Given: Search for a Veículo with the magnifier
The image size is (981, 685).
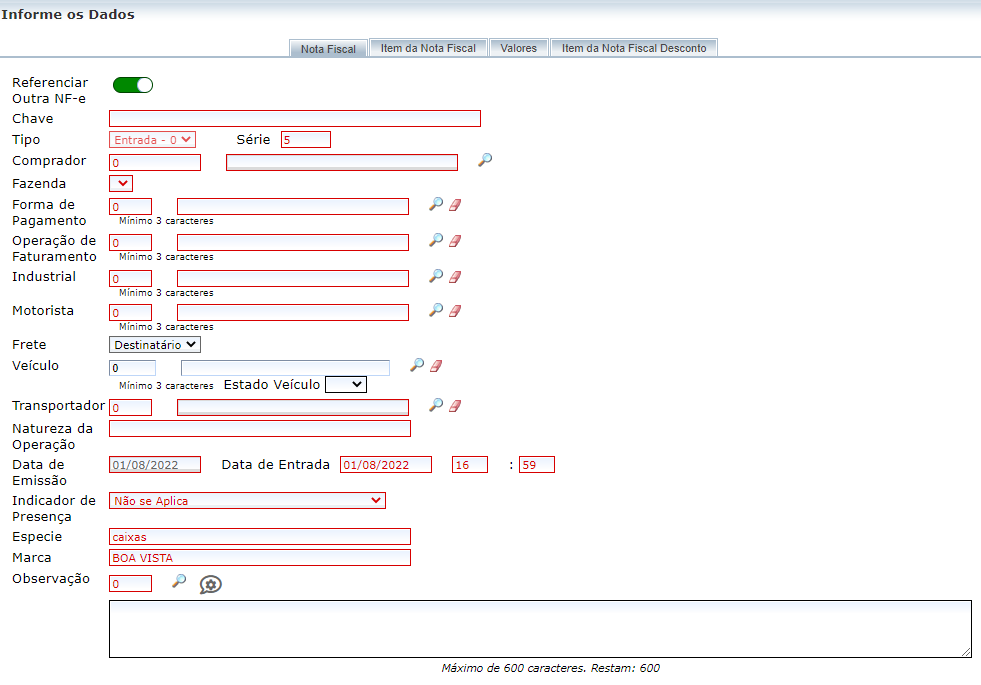Looking at the screenshot, I should (416, 365).
